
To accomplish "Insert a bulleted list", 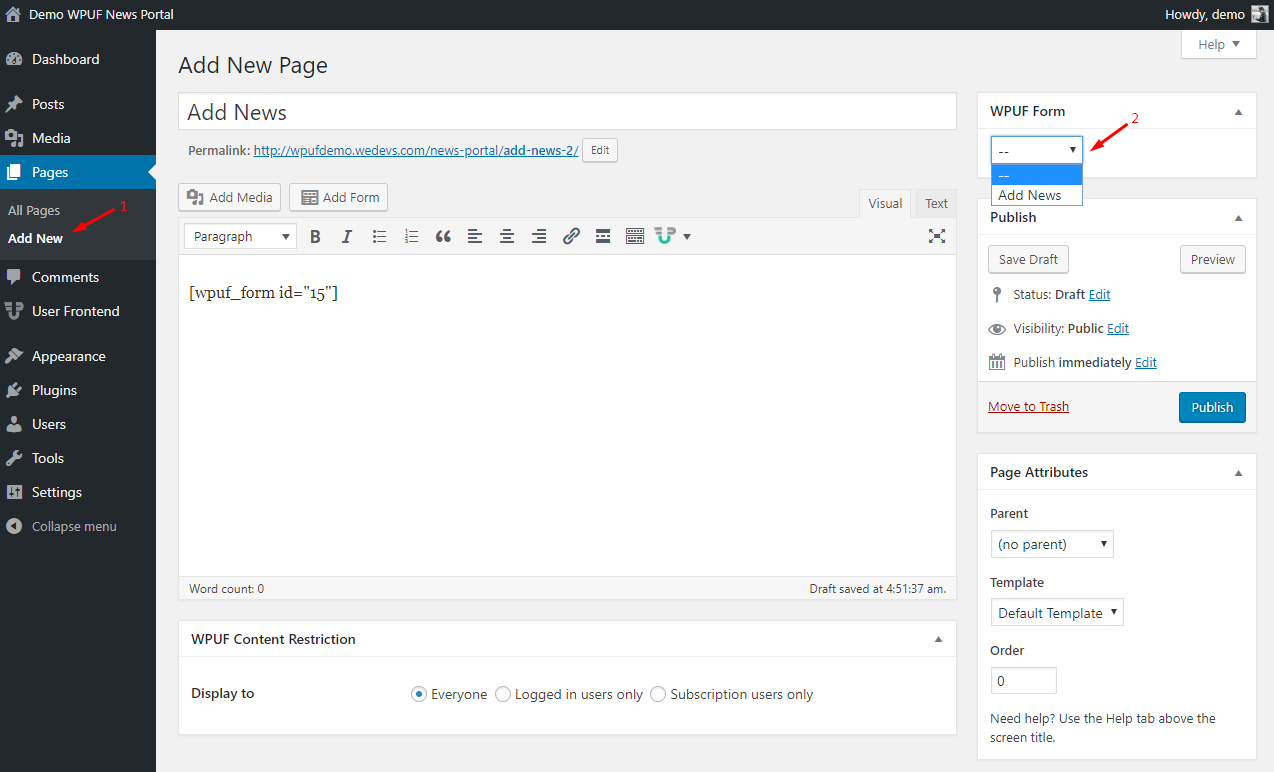I will point(379,237).
